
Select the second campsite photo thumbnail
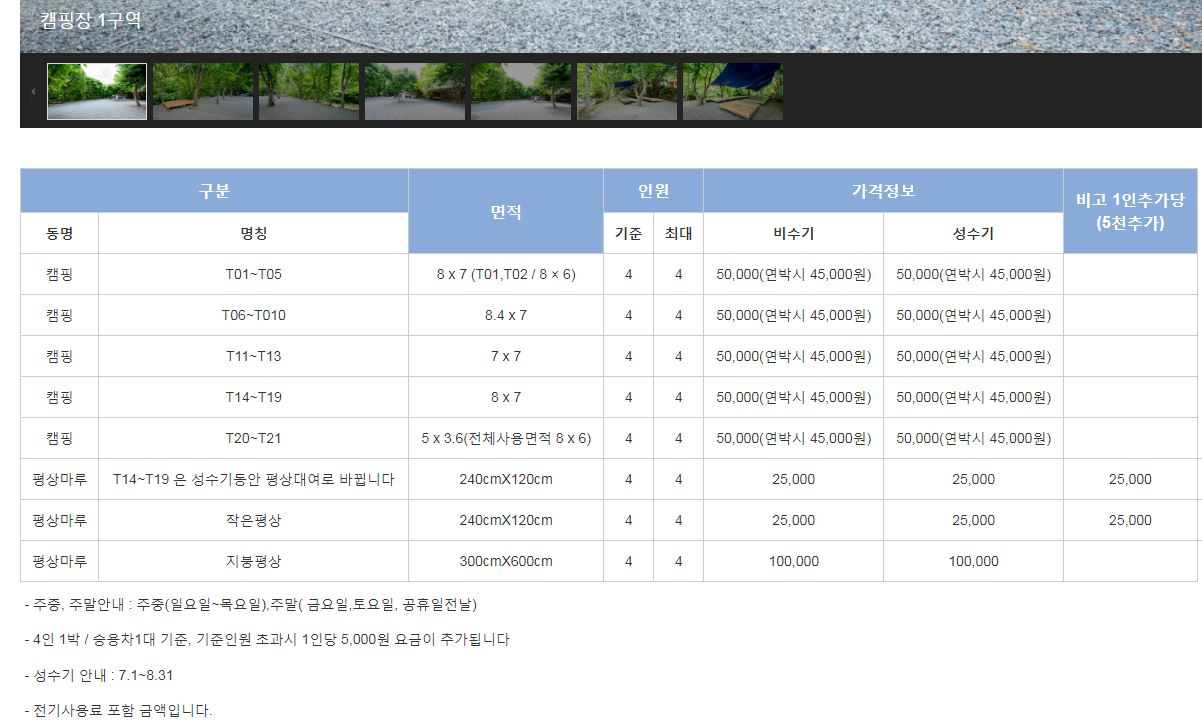click(203, 92)
